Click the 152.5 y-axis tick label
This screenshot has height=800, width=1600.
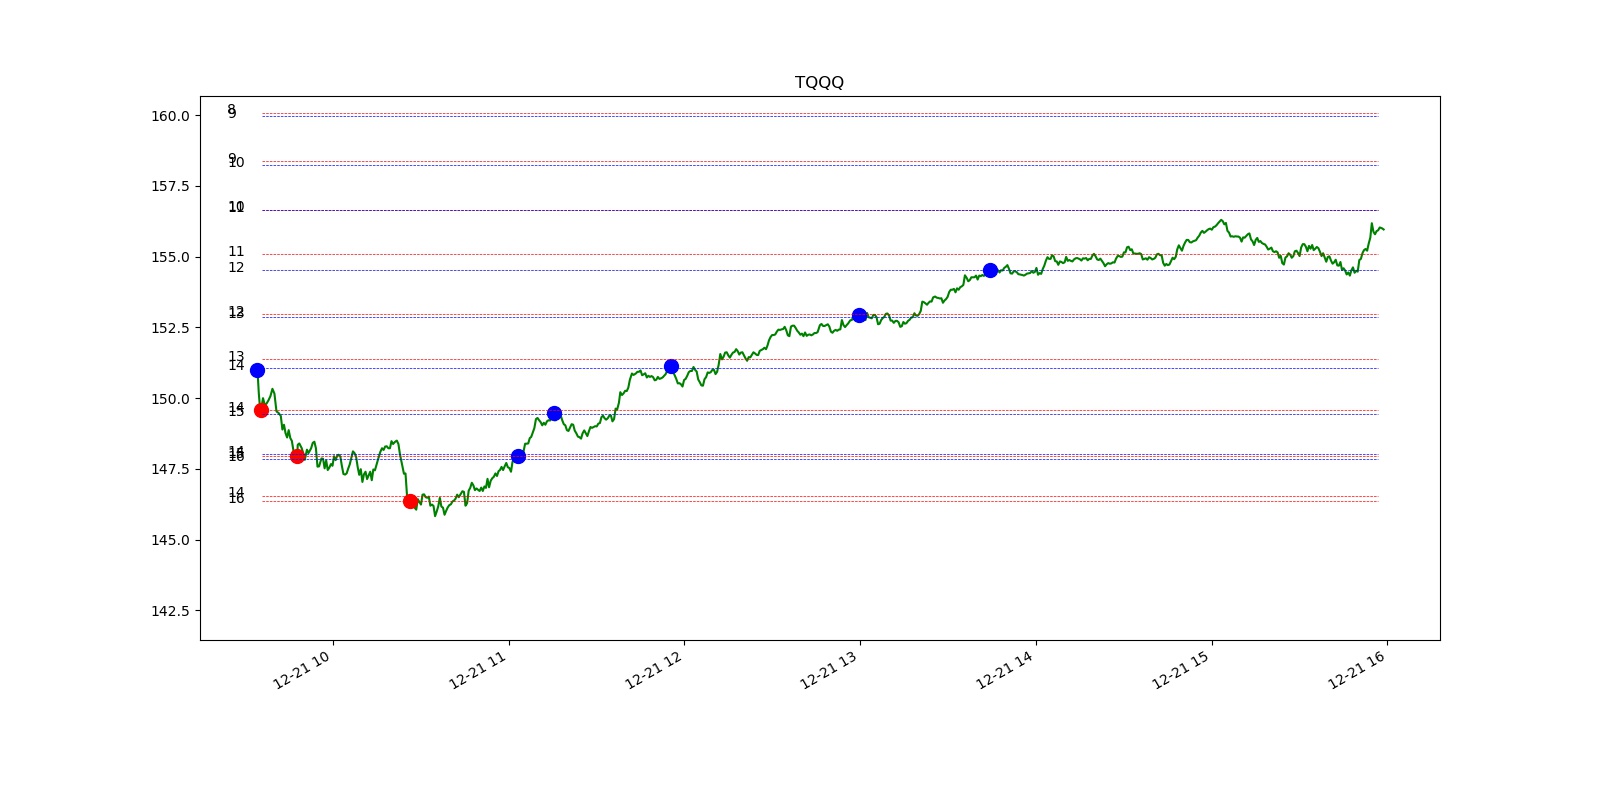coord(170,328)
